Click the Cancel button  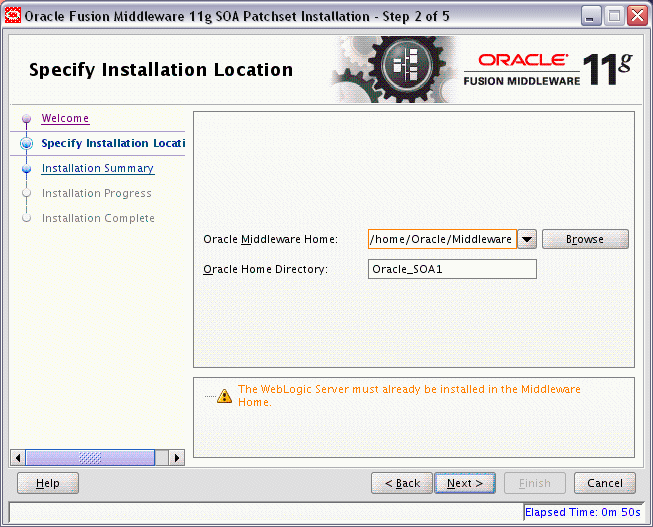coord(605,483)
